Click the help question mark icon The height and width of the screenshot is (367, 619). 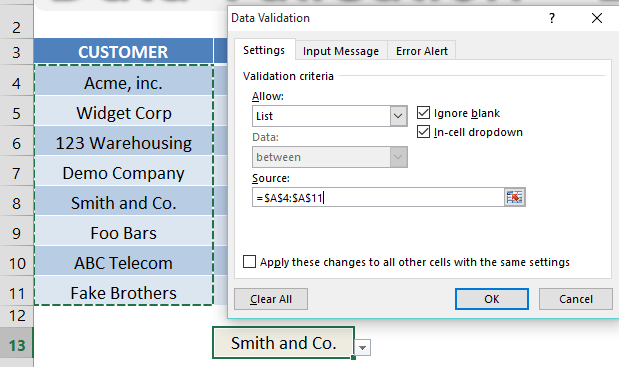[x=552, y=18]
